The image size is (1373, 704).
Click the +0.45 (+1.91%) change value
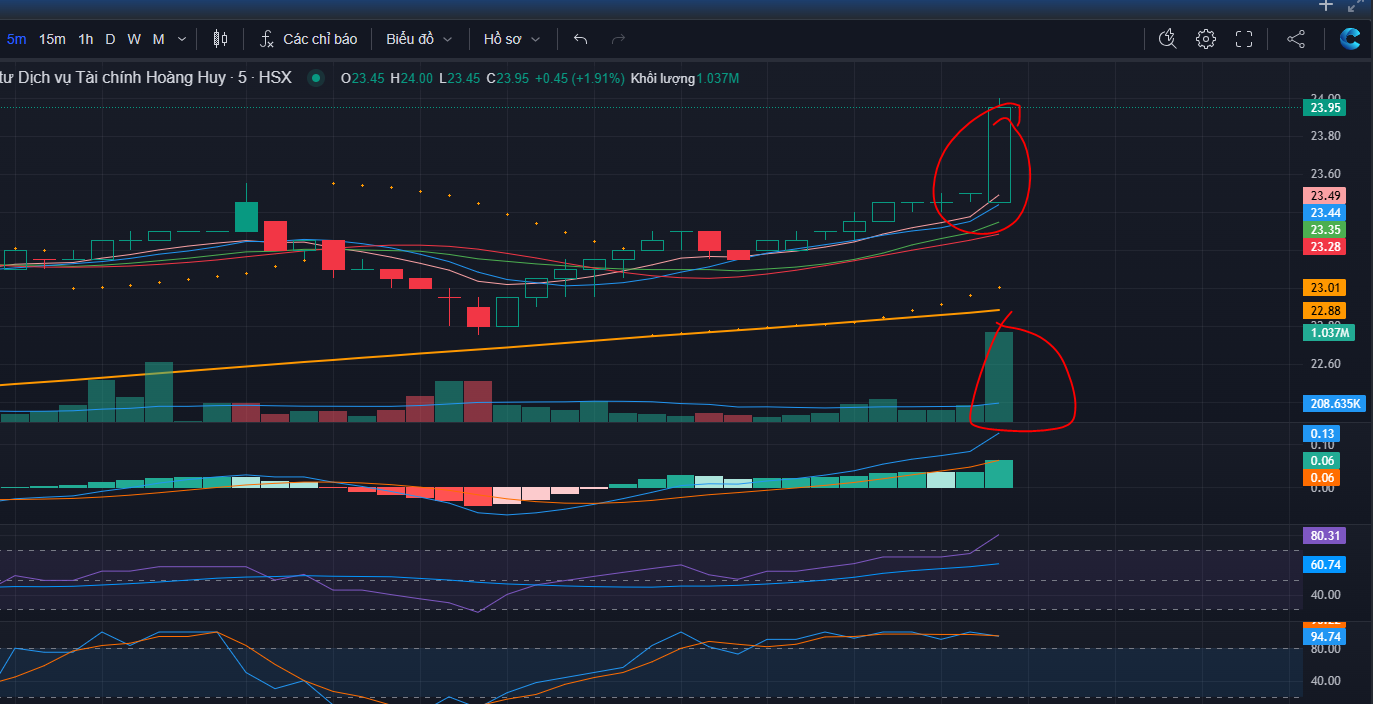point(580,78)
